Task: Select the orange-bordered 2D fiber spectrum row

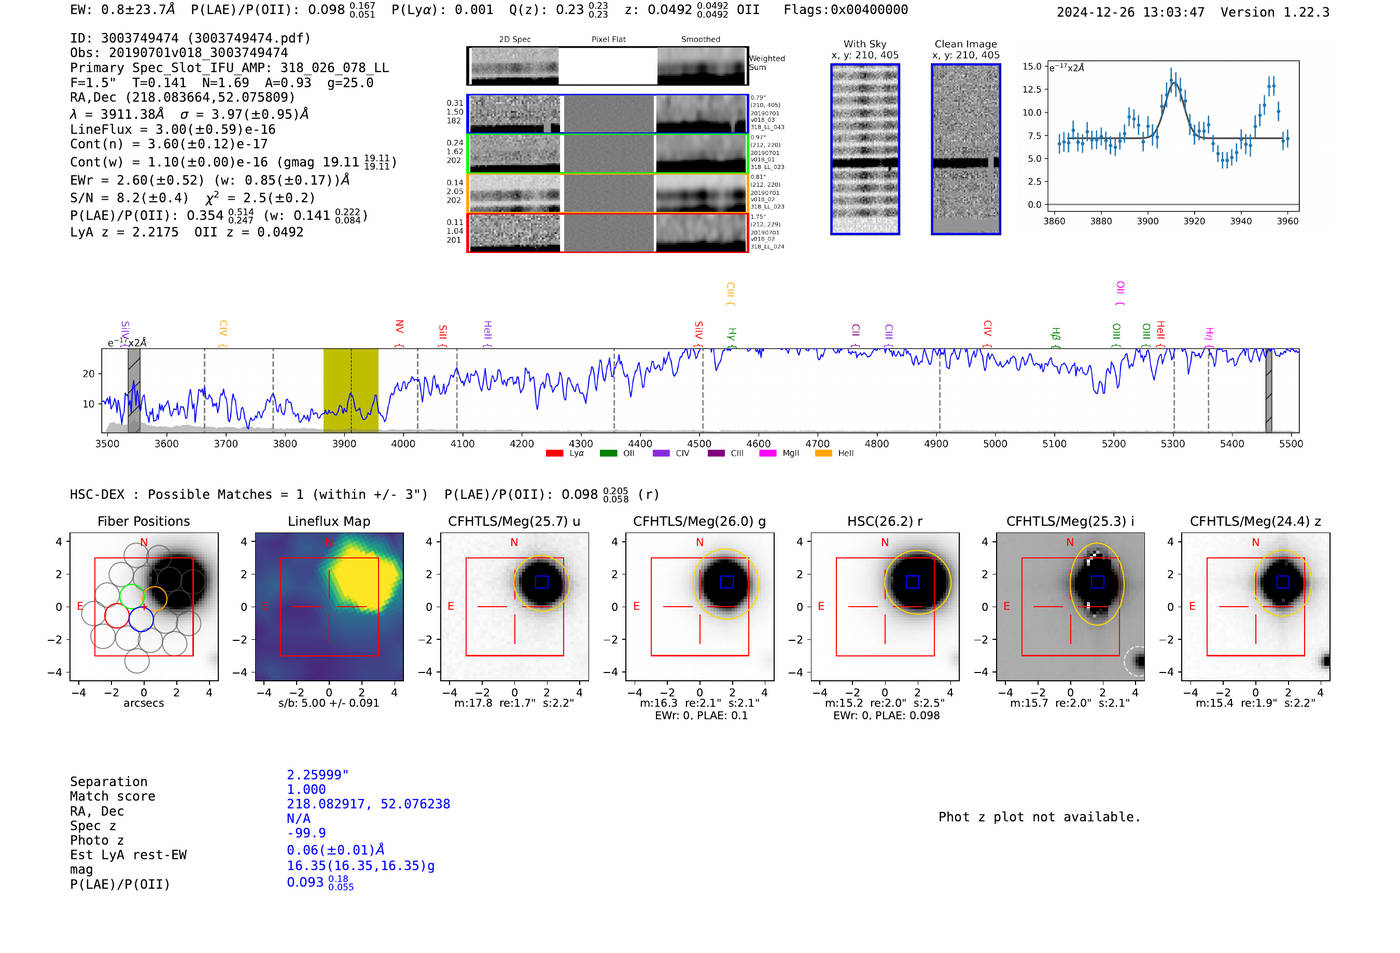Action: coord(608,193)
